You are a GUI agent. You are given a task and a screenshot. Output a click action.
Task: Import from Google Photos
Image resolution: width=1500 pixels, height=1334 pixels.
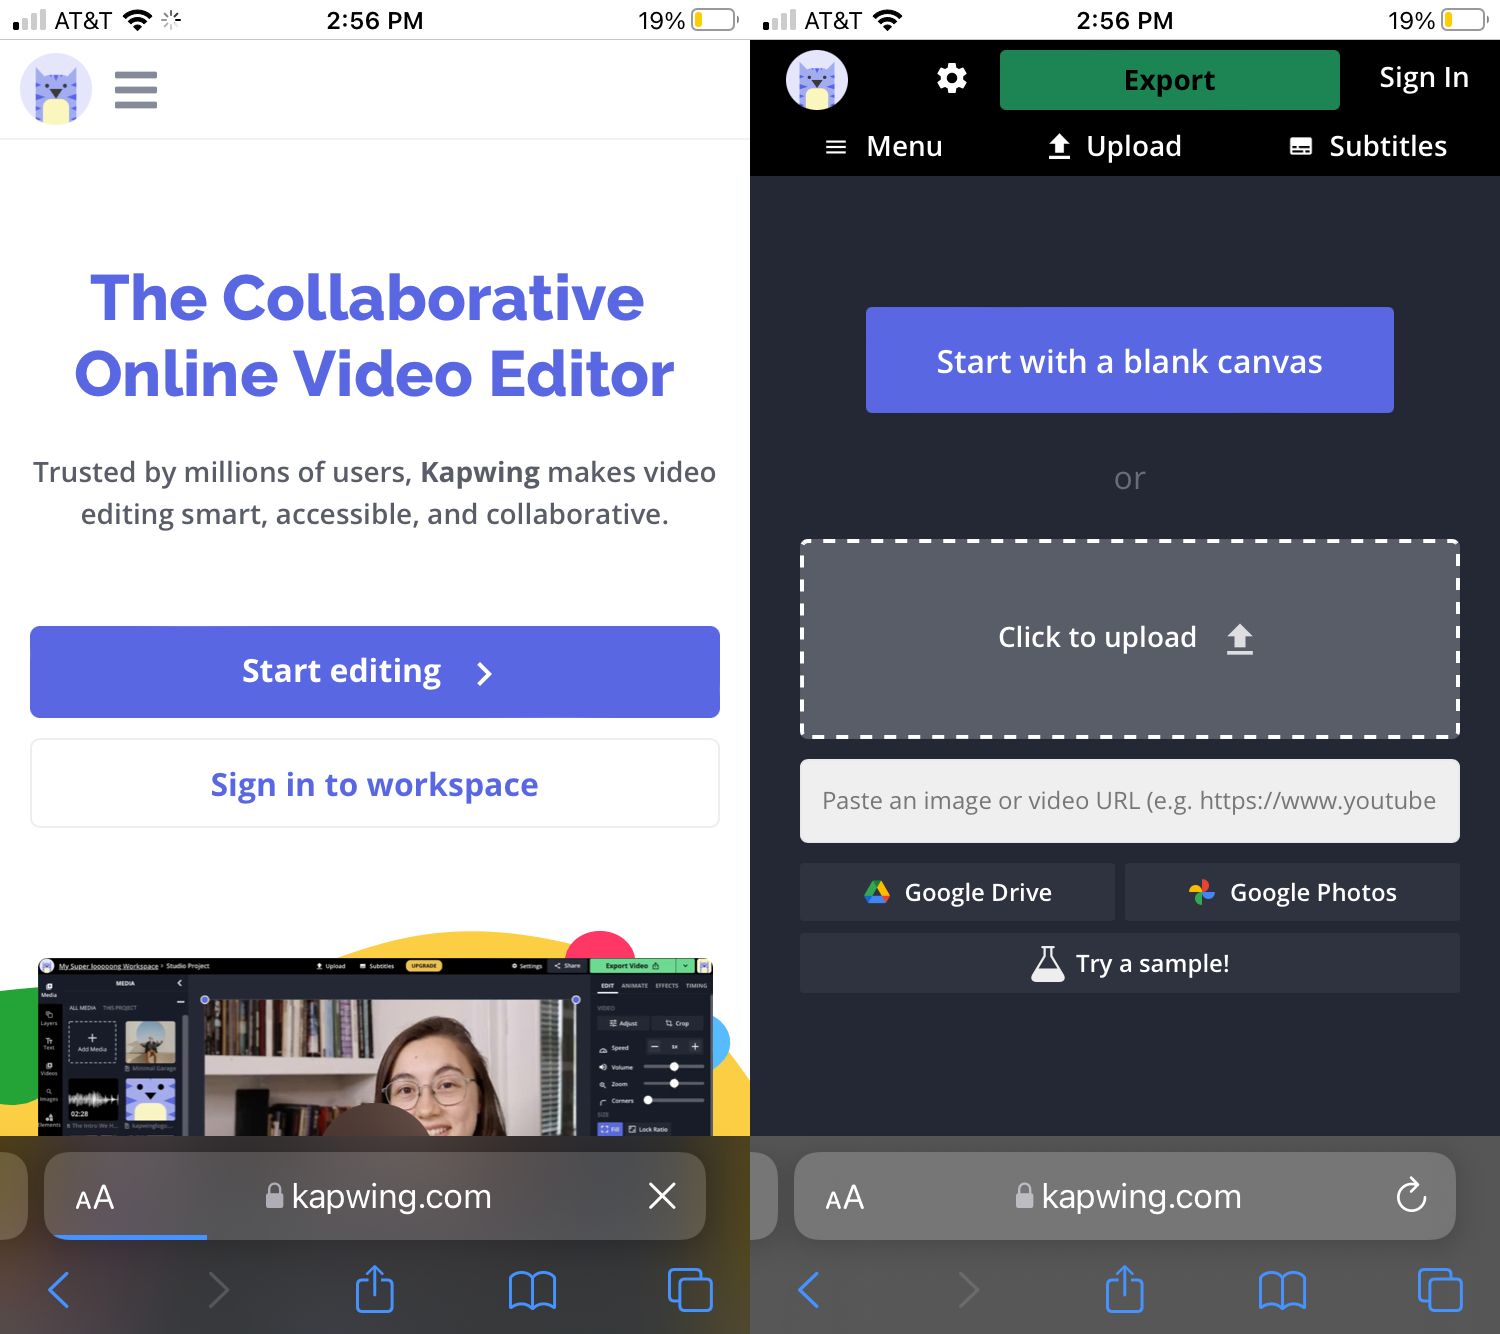(1292, 892)
